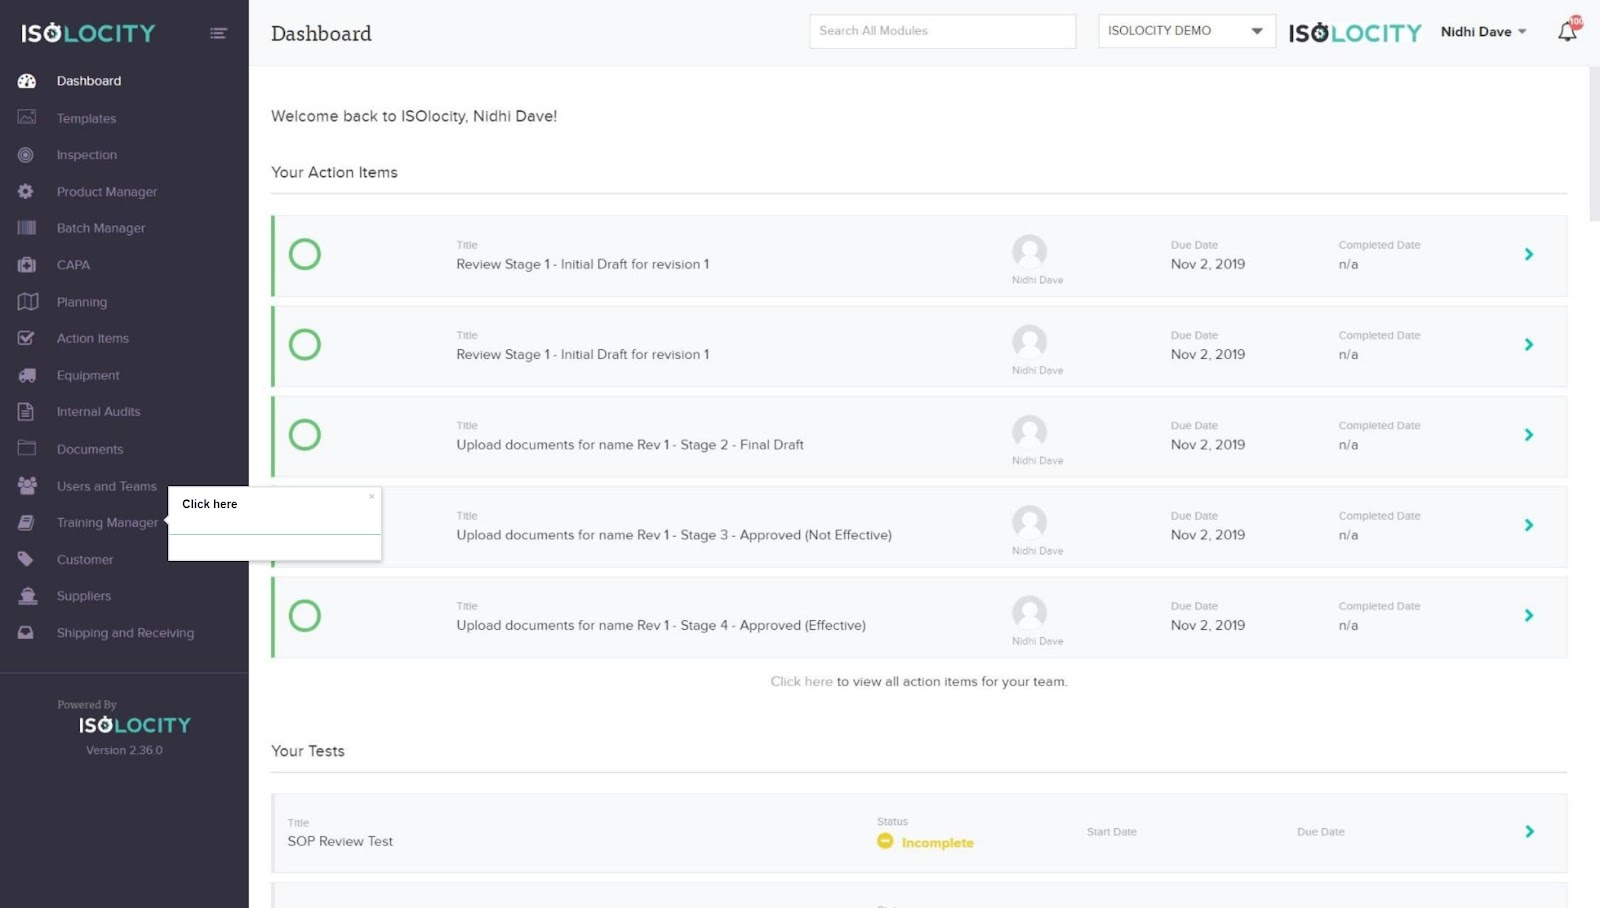This screenshot has width=1600, height=908.
Task: Toggle circle for Stage 2 Final Draft item
Action: (x=305, y=434)
